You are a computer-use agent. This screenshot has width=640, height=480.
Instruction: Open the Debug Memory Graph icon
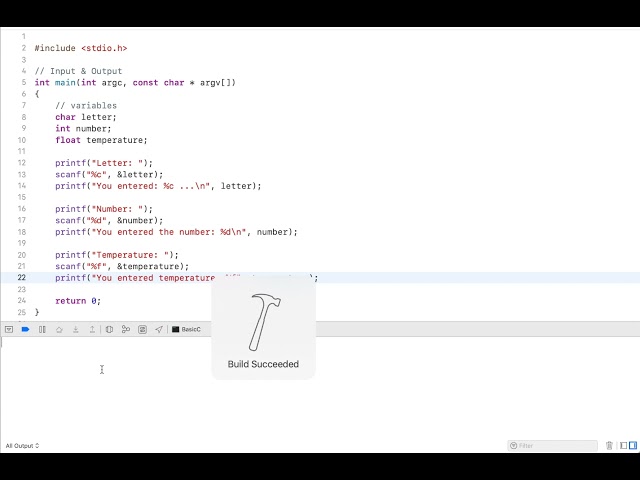(126, 329)
